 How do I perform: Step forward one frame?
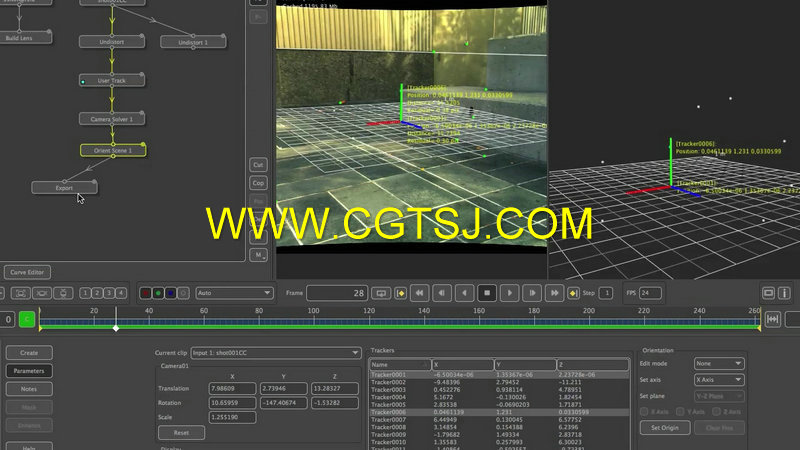(532, 293)
